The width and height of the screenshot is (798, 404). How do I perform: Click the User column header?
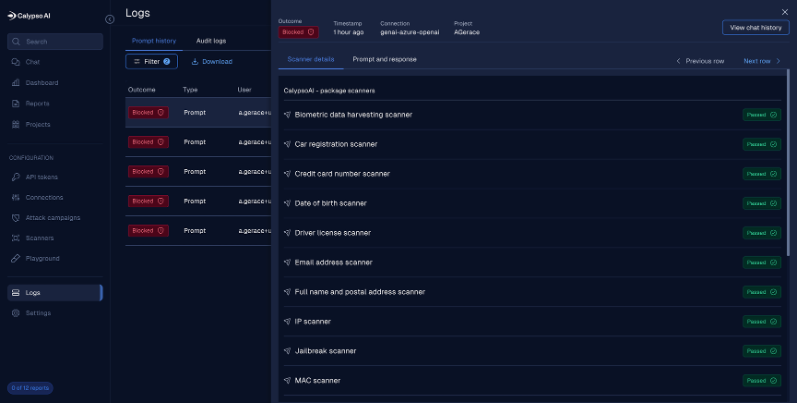point(244,90)
